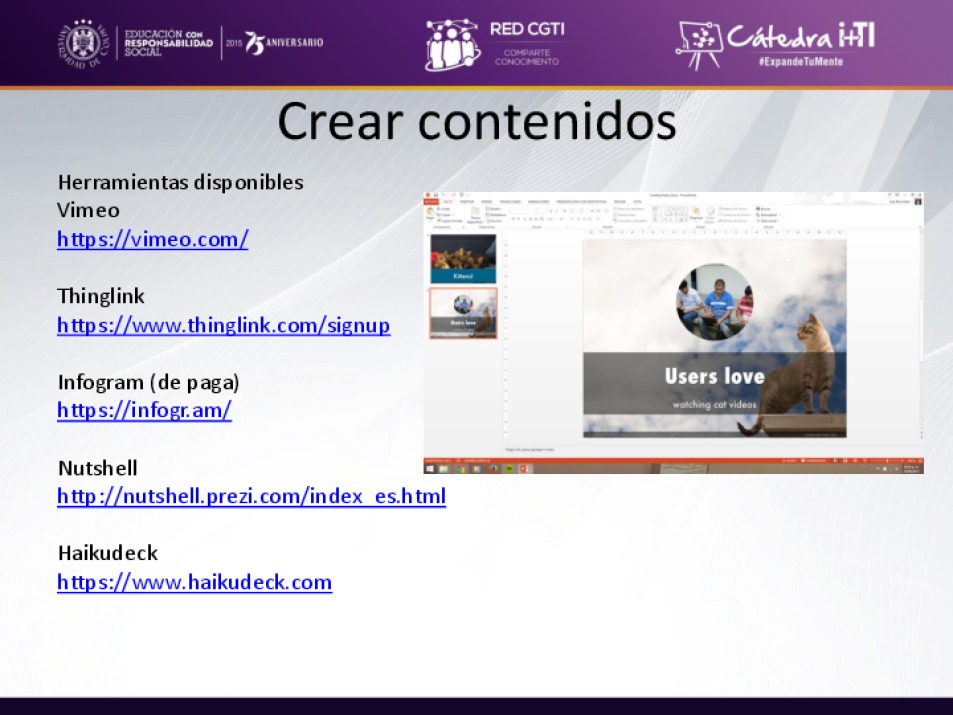Click the "Thinglink" label
The height and width of the screenshot is (715, 953).
click(x=101, y=296)
